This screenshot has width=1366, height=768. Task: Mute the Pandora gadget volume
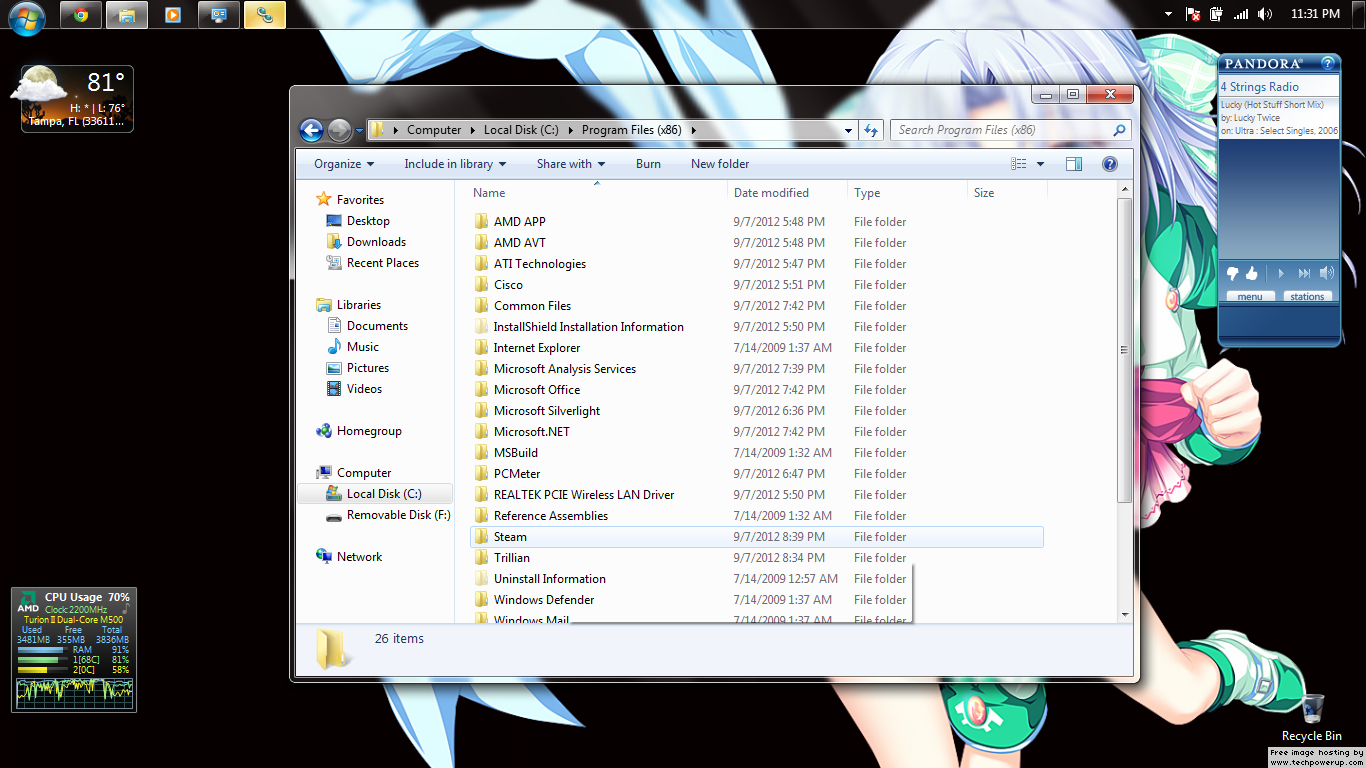(x=1327, y=273)
